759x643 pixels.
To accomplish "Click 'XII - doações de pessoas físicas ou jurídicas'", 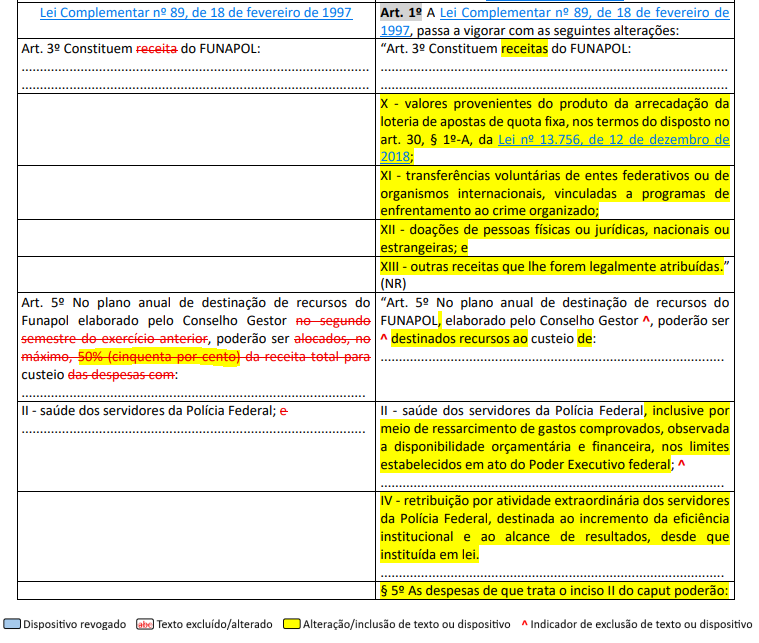I will pyautogui.click(x=513, y=230).
